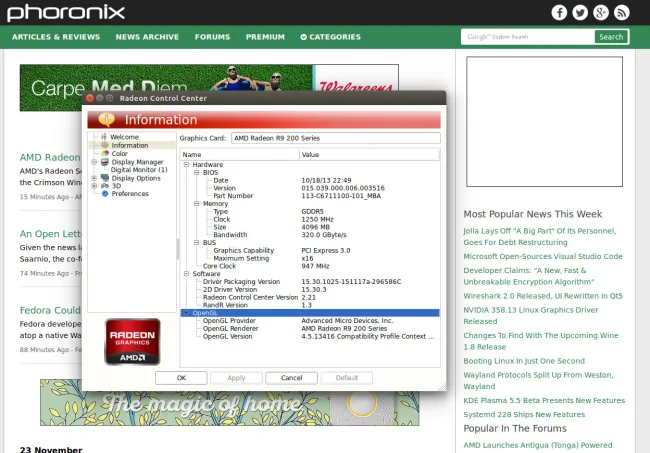Image resolution: width=650 pixels, height=453 pixels.
Task: Open the Google Plus social icon
Action: coord(601,12)
